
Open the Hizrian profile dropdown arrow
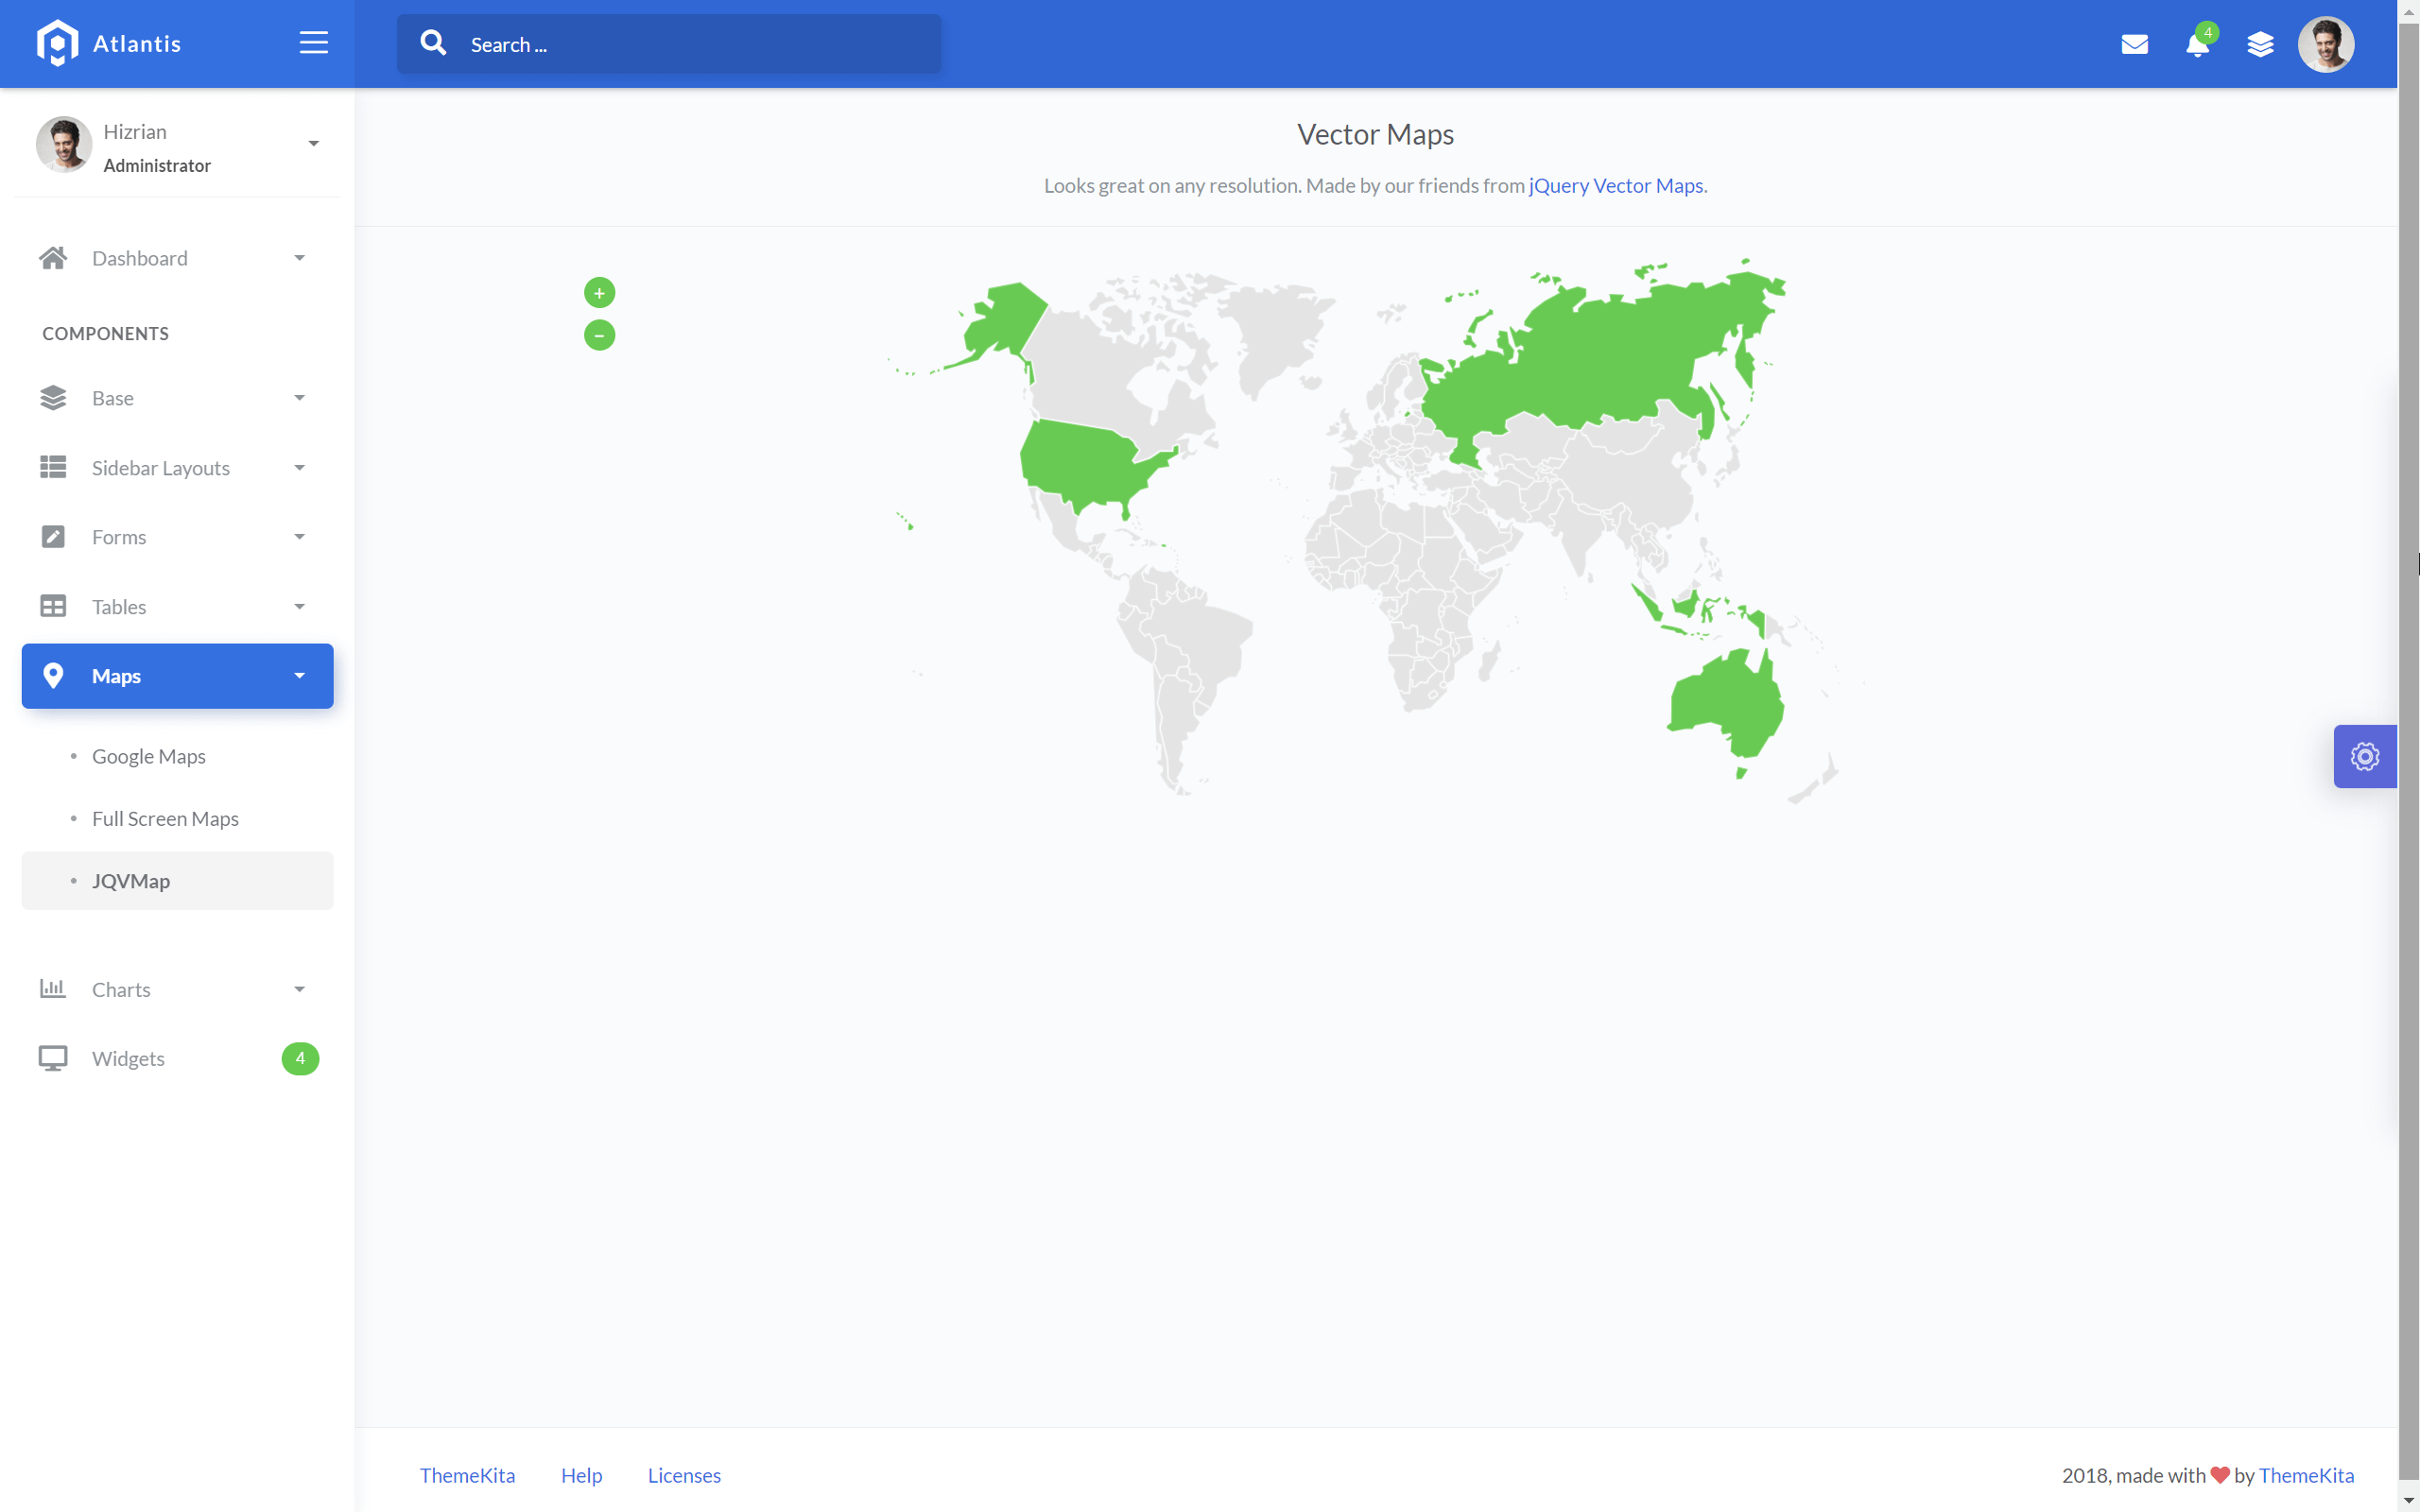pyautogui.click(x=313, y=143)
